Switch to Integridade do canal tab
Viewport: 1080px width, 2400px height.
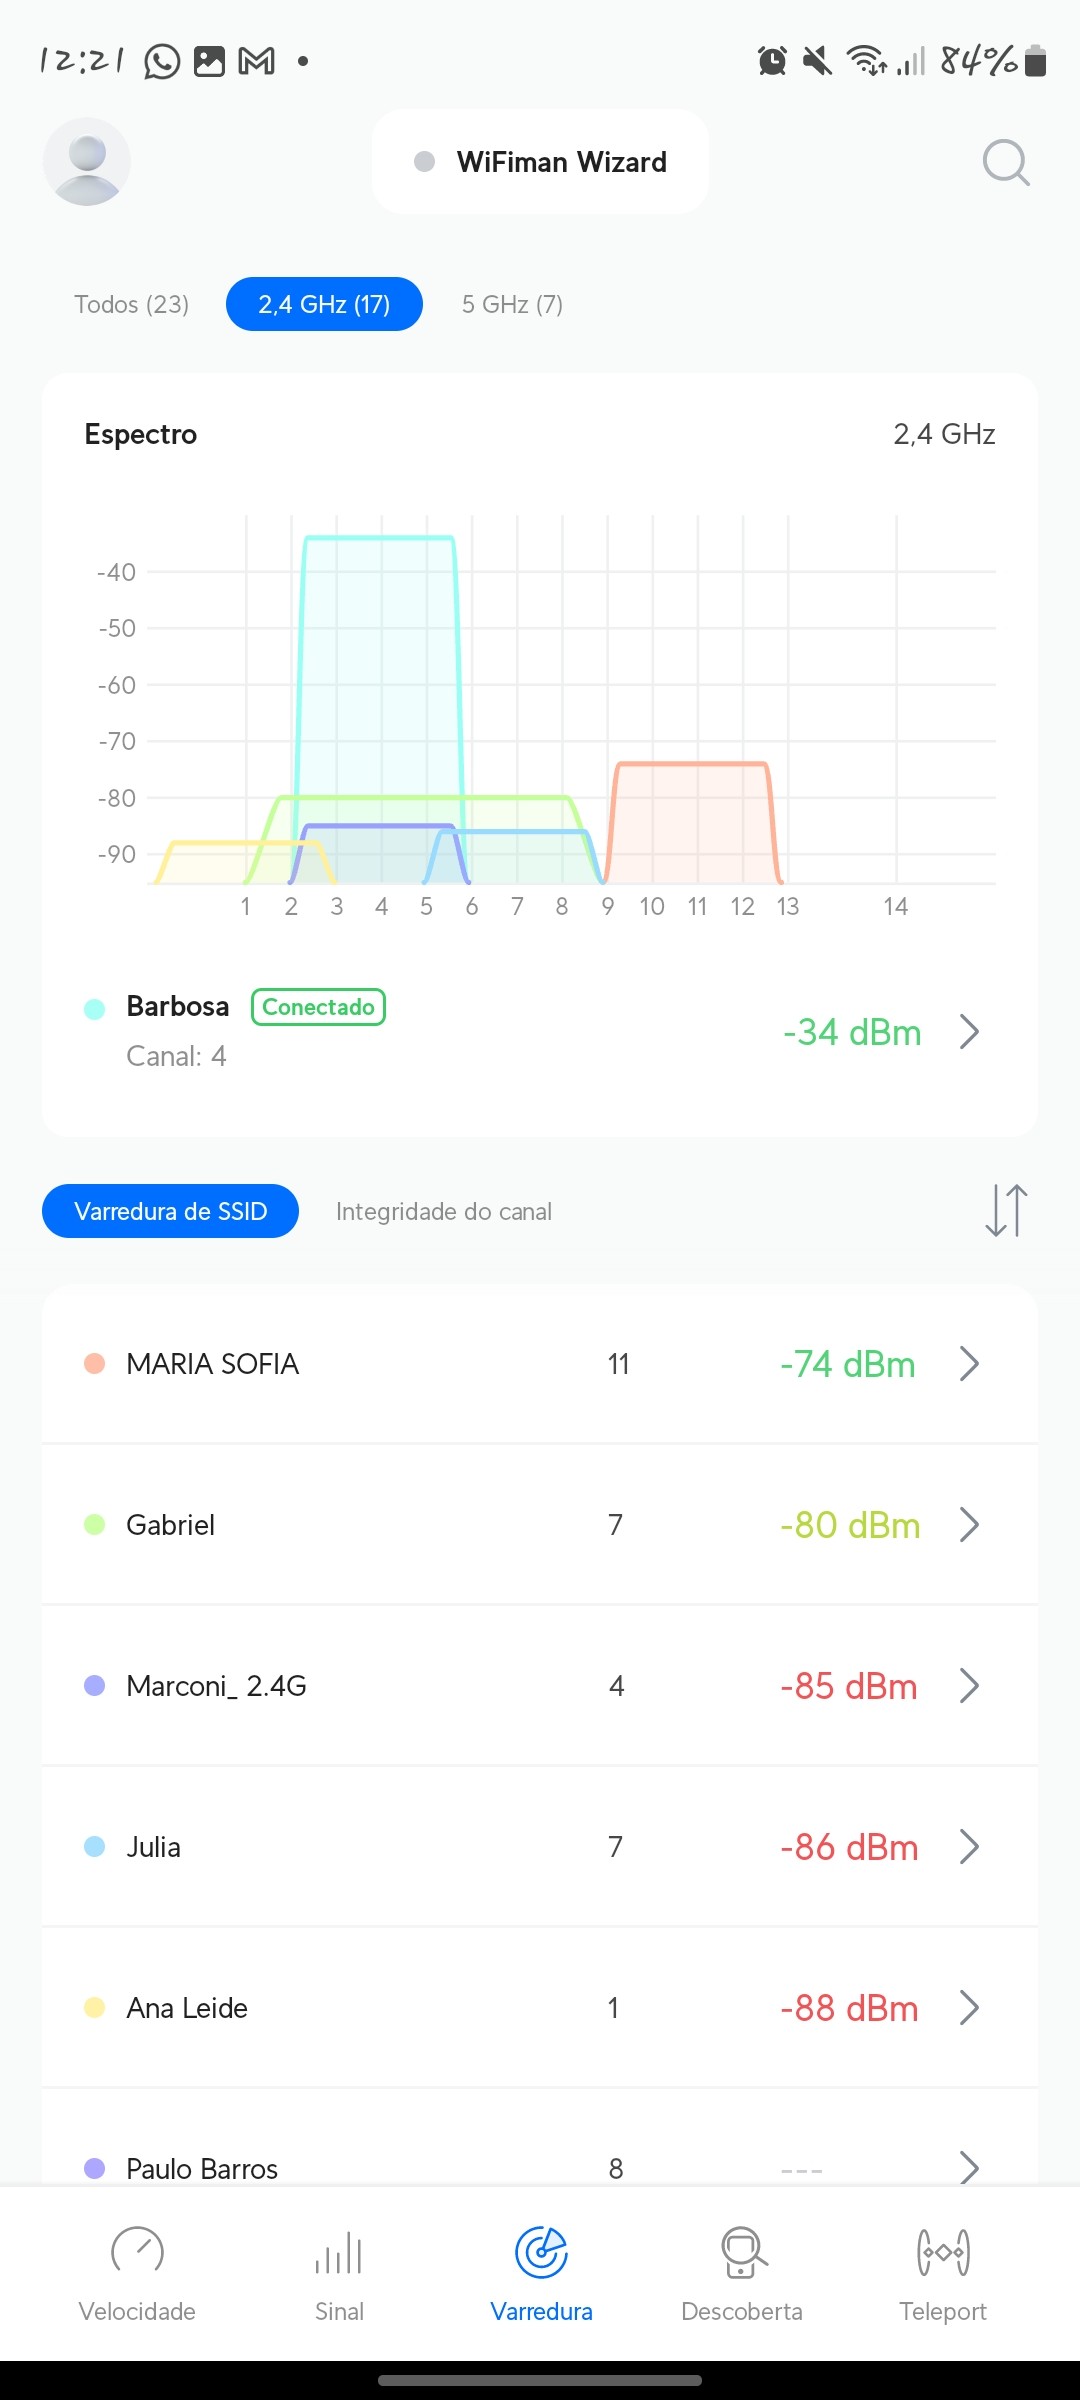(444, 1212)
